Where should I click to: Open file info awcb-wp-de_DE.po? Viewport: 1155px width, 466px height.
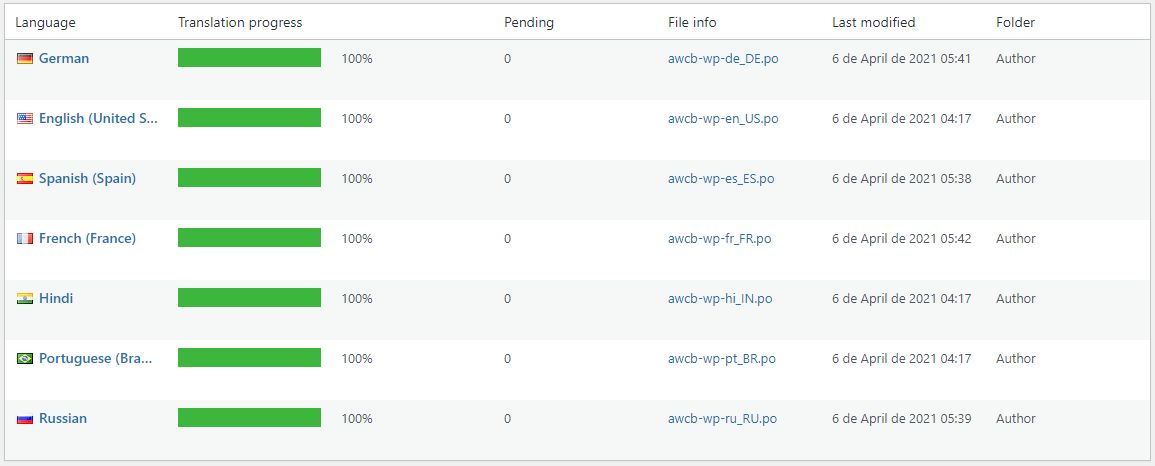pyautogui.click(x=723, y=59)
